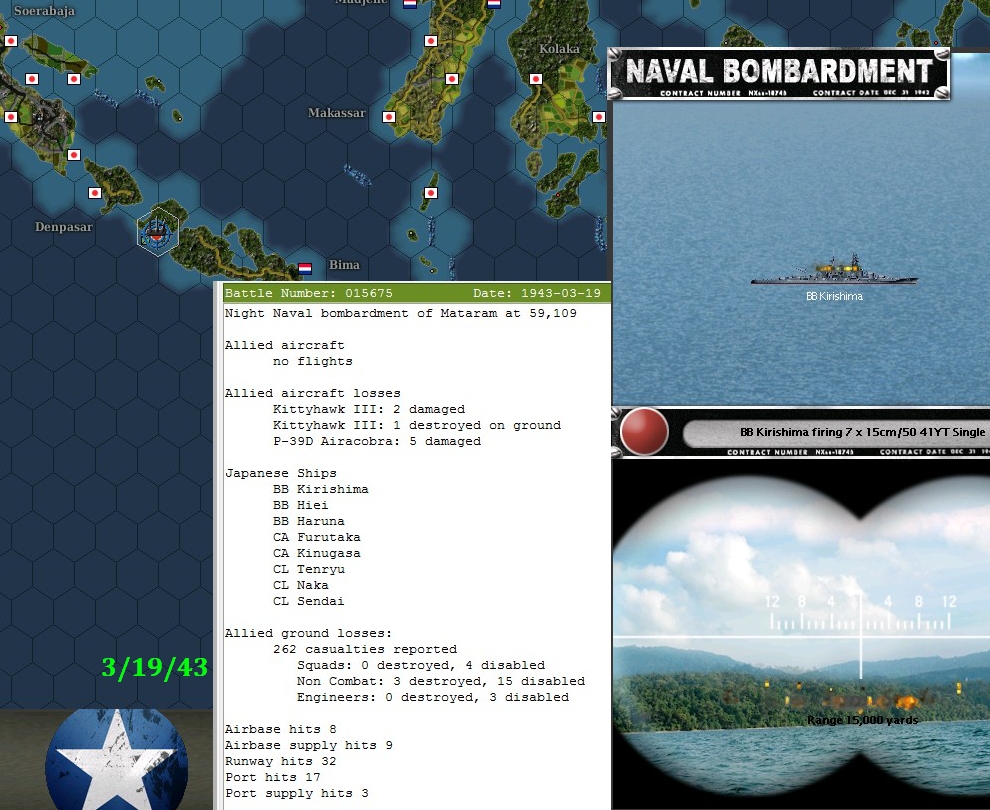This screenshot has width=990, height=810.
Task: Click BB Hiei in ship list
Action: [x=301, y=505]
